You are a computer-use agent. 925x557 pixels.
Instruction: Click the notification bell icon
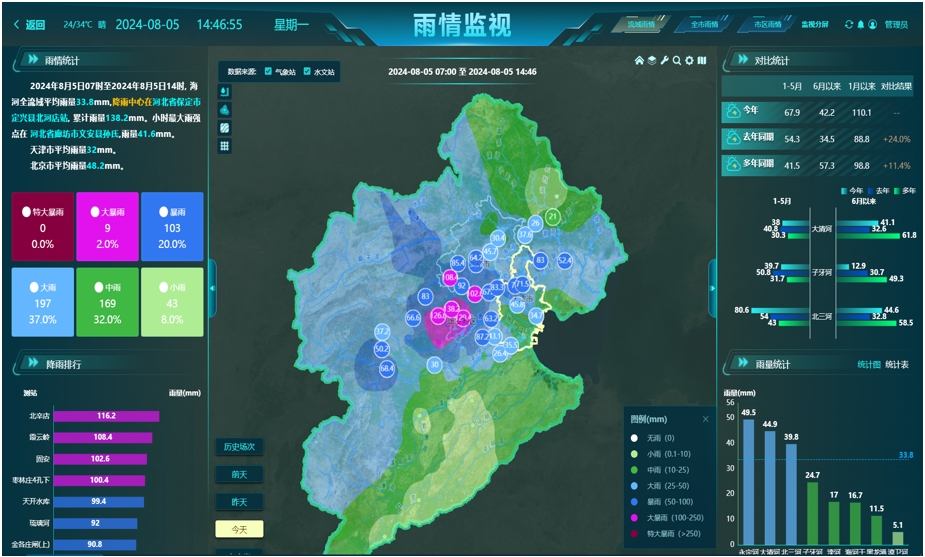click(x=860, y=24)
